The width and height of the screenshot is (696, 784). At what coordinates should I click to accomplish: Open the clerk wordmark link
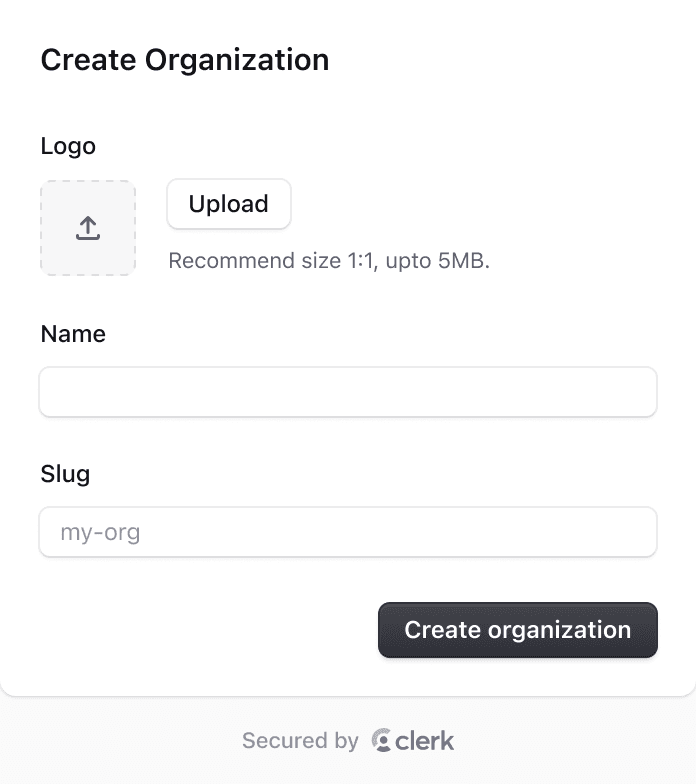425,741
